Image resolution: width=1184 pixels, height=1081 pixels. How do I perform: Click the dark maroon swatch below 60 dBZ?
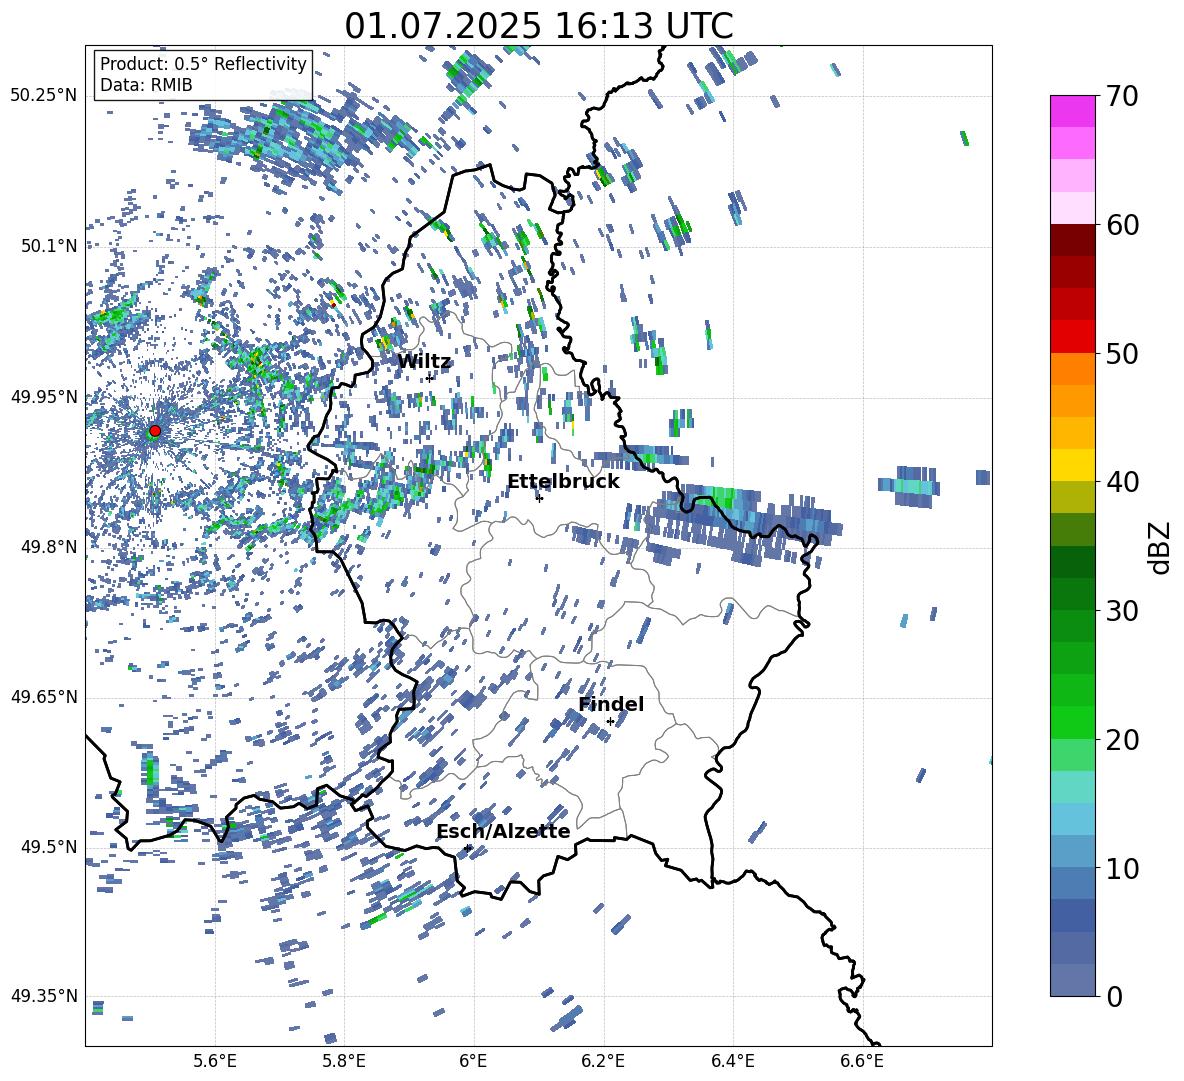(1072, 240)
